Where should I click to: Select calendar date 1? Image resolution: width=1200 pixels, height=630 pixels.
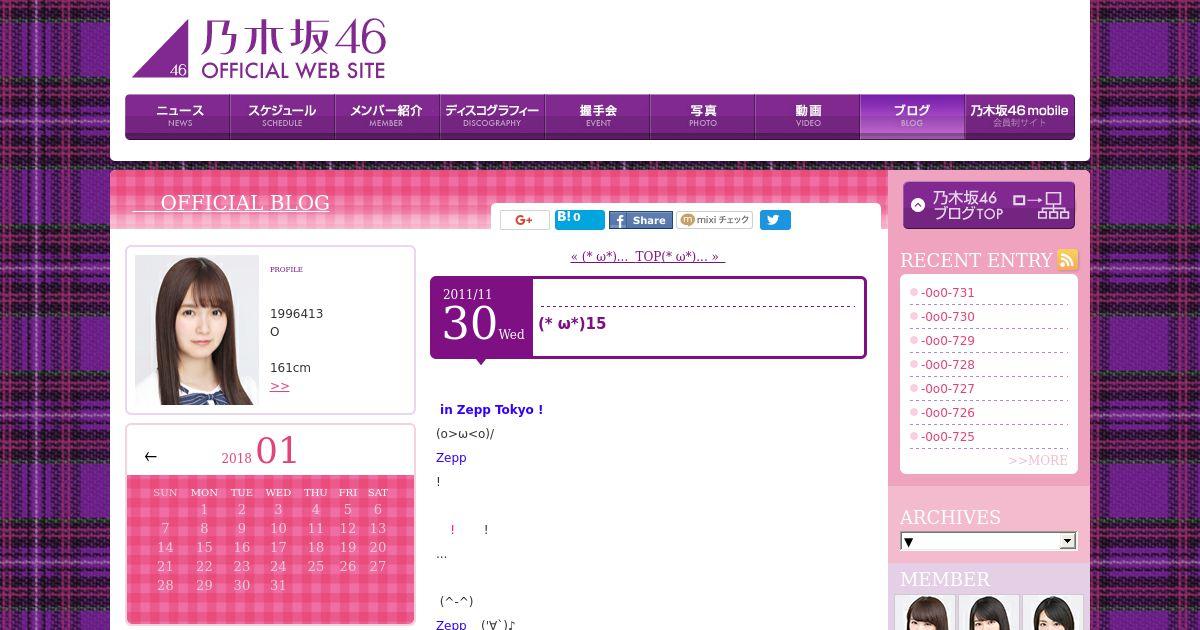point(204,509)
